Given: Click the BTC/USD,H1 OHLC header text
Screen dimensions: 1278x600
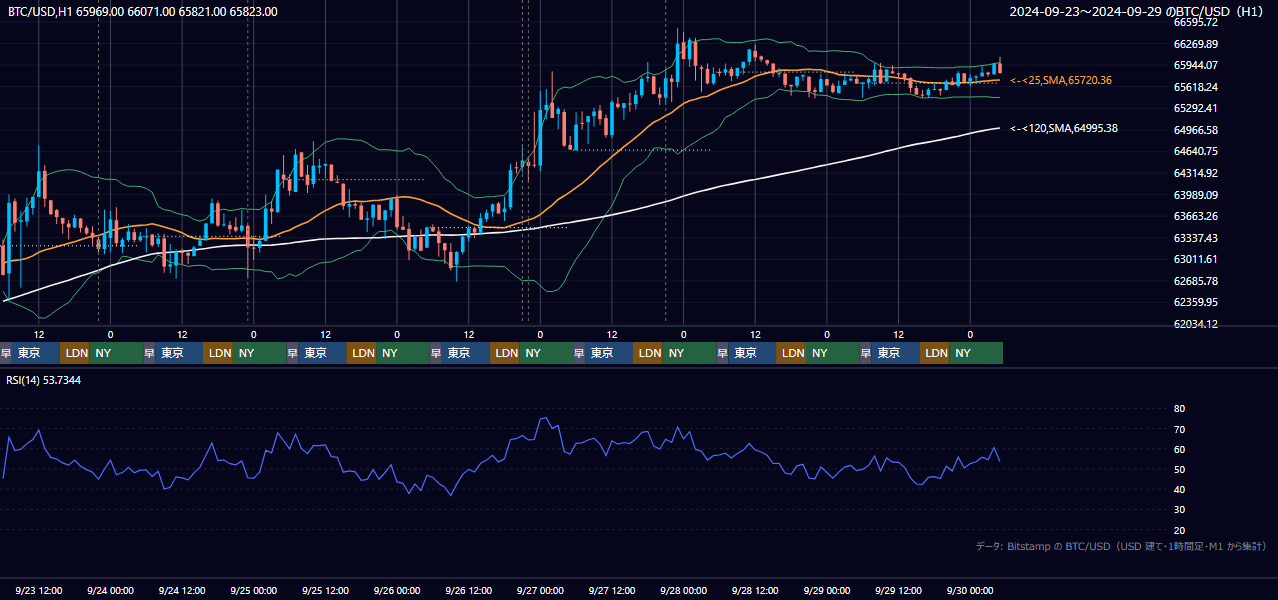Looking at the screenshot, I should click(143, 12).
